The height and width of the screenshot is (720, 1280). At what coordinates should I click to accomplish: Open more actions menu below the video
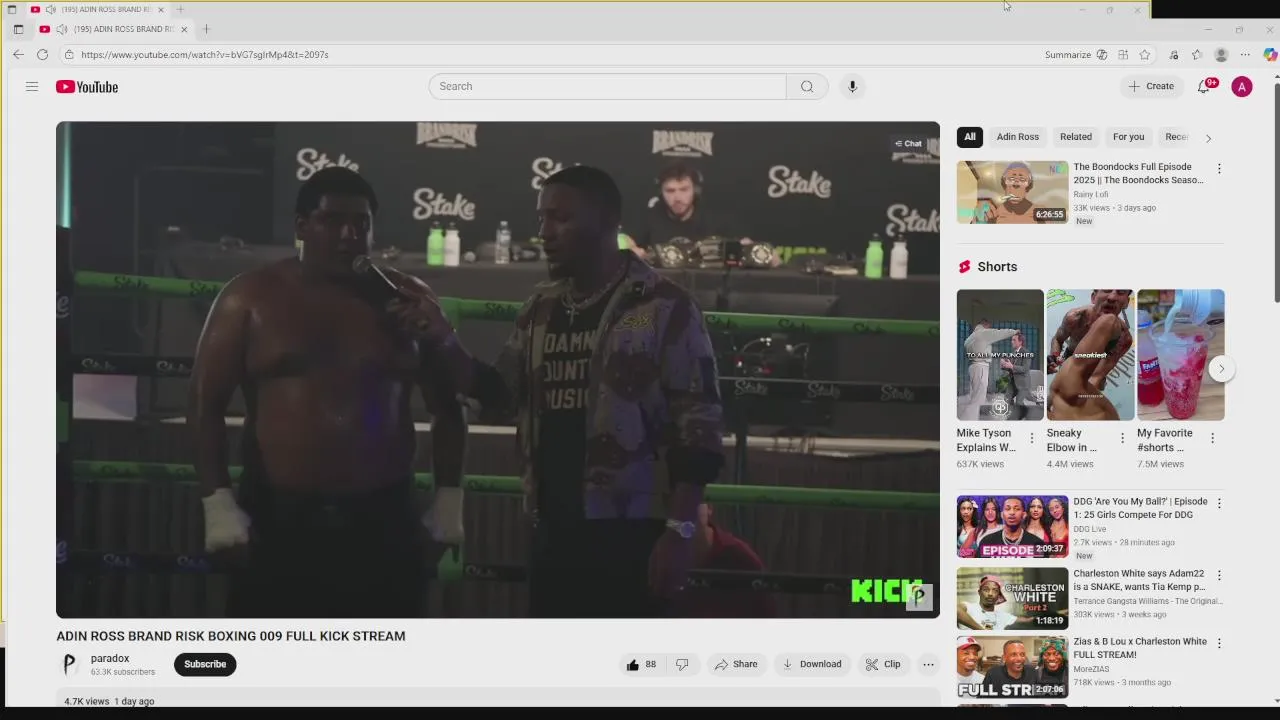pos(928,664)
